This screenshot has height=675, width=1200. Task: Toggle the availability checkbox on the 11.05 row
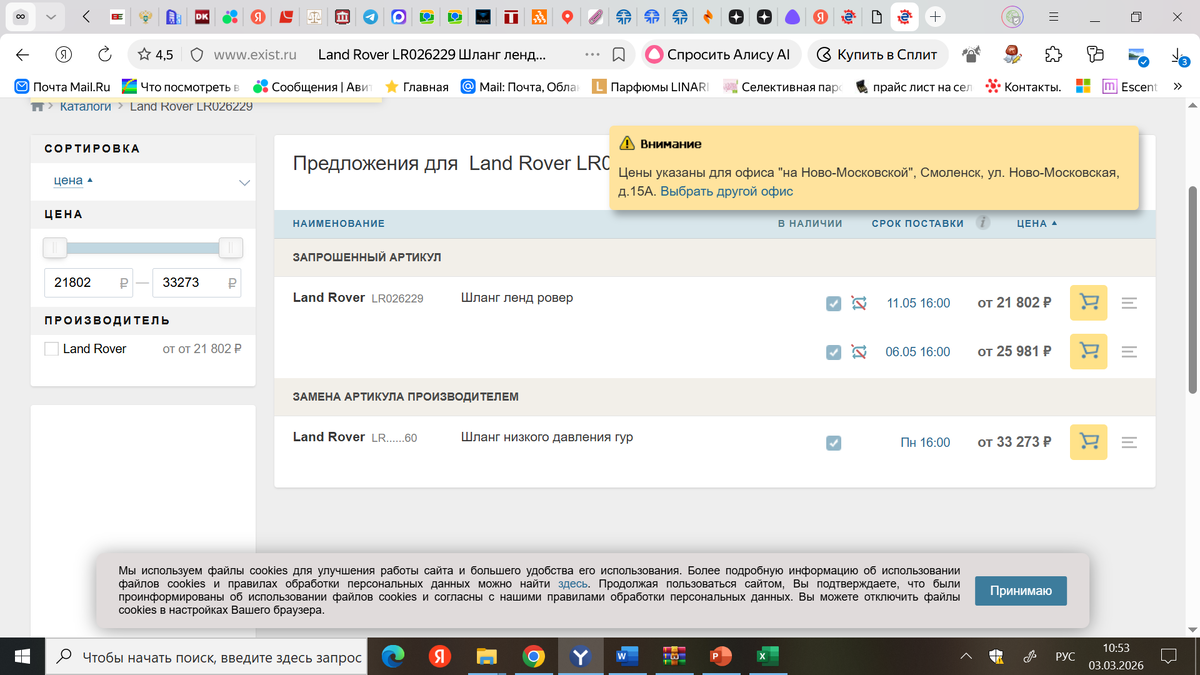click(x=834, y=303)
